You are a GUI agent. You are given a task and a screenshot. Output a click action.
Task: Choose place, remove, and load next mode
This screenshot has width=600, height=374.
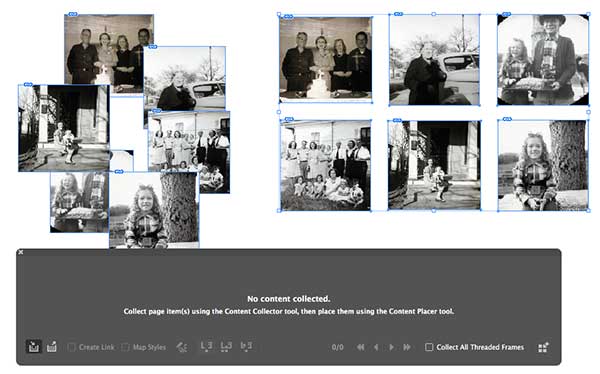[207, 346]
